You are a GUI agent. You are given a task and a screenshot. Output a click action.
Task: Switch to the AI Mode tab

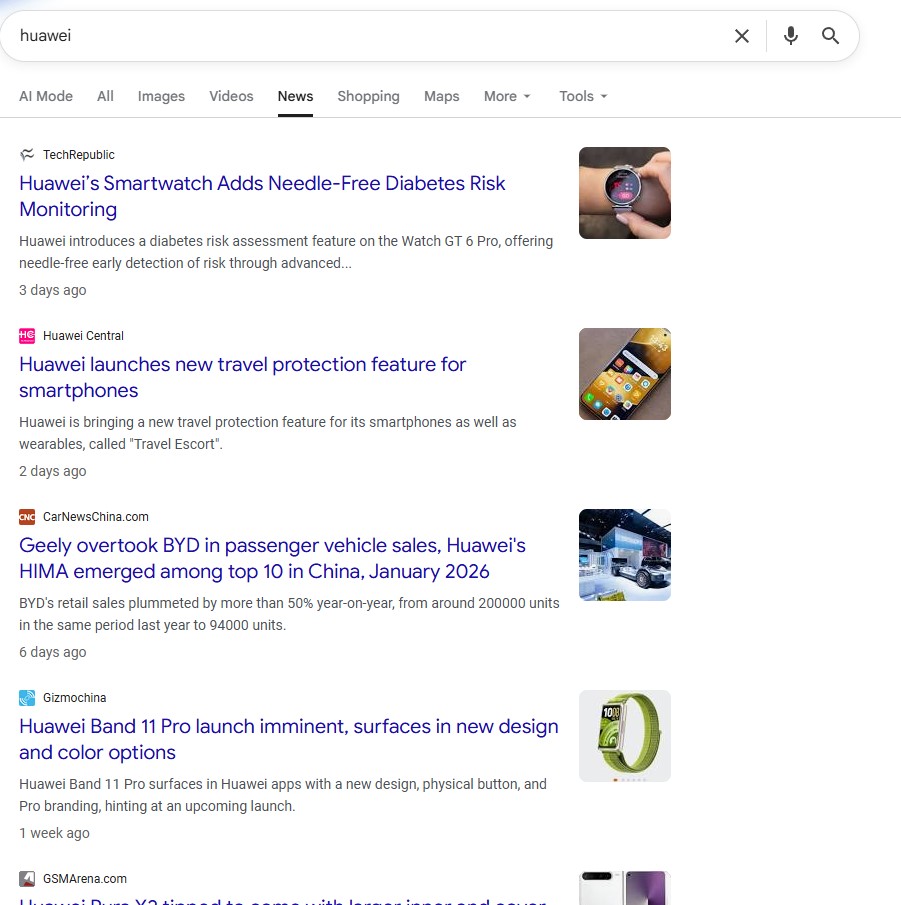click(x=46, y=96)
